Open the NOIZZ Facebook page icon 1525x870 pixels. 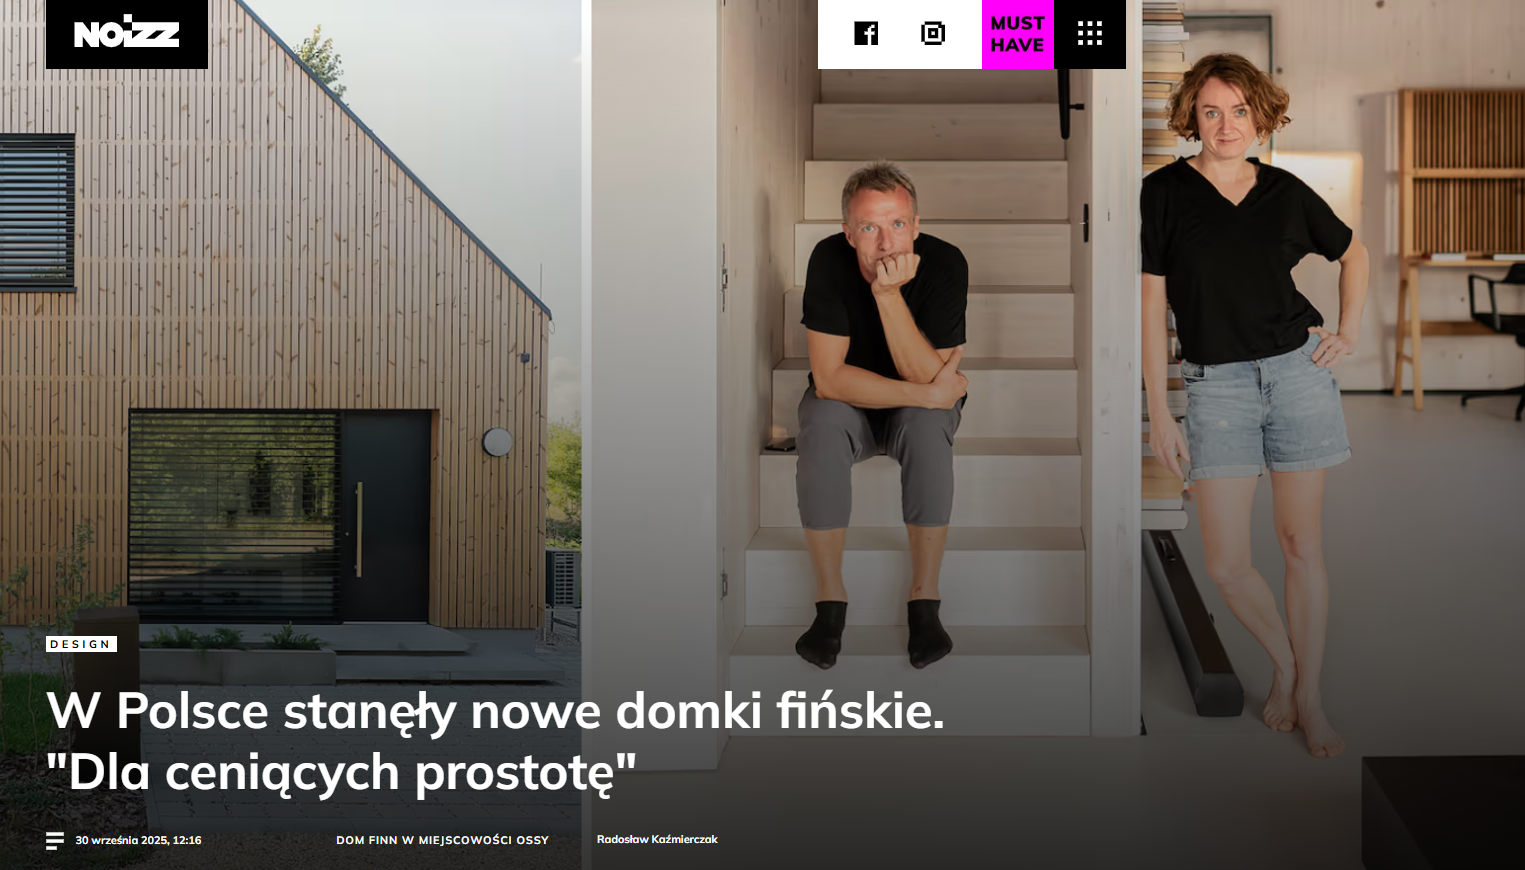[x=866, y=34]
